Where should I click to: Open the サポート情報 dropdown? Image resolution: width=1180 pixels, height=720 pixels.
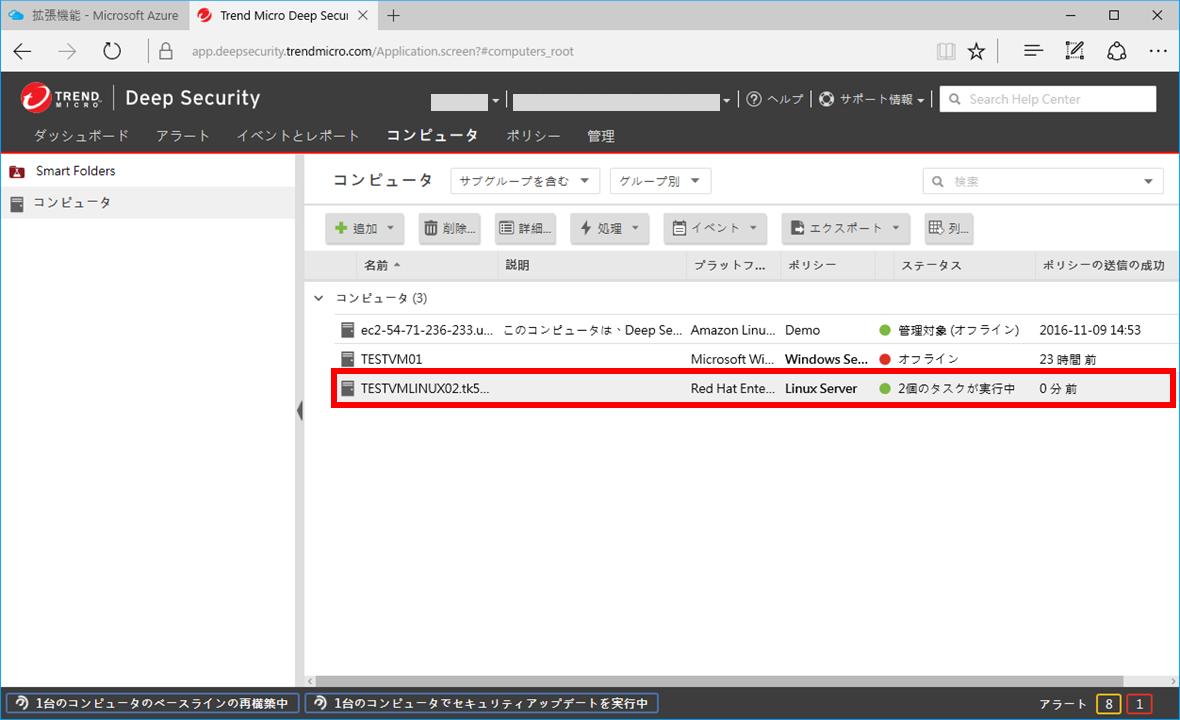(x=881, y=99)
